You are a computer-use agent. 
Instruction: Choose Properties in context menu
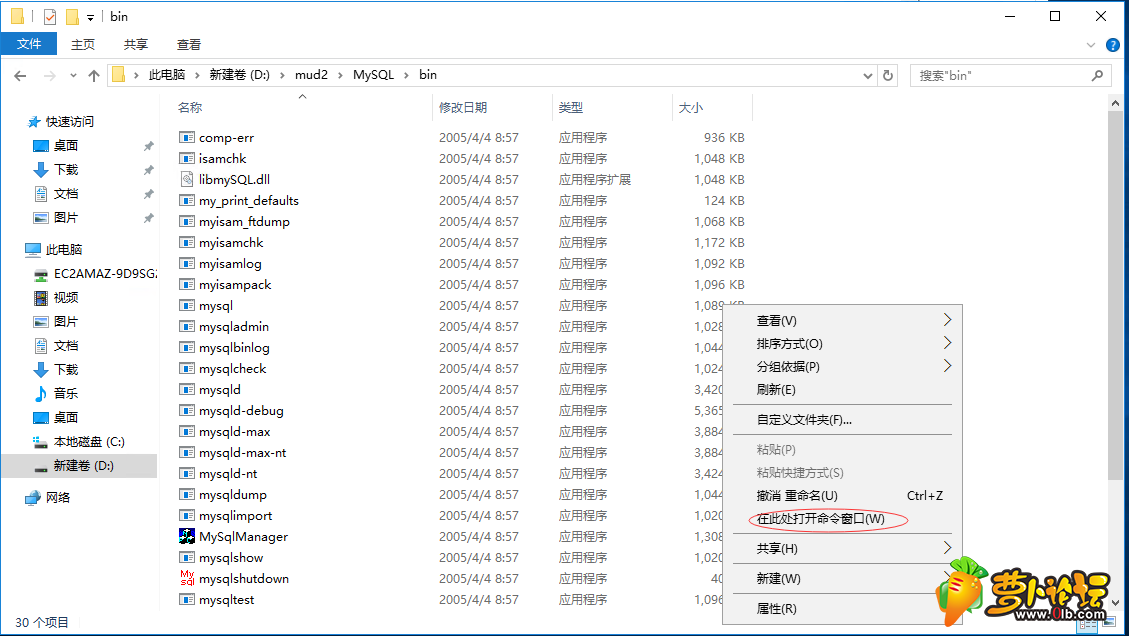(x=842, y=609)
